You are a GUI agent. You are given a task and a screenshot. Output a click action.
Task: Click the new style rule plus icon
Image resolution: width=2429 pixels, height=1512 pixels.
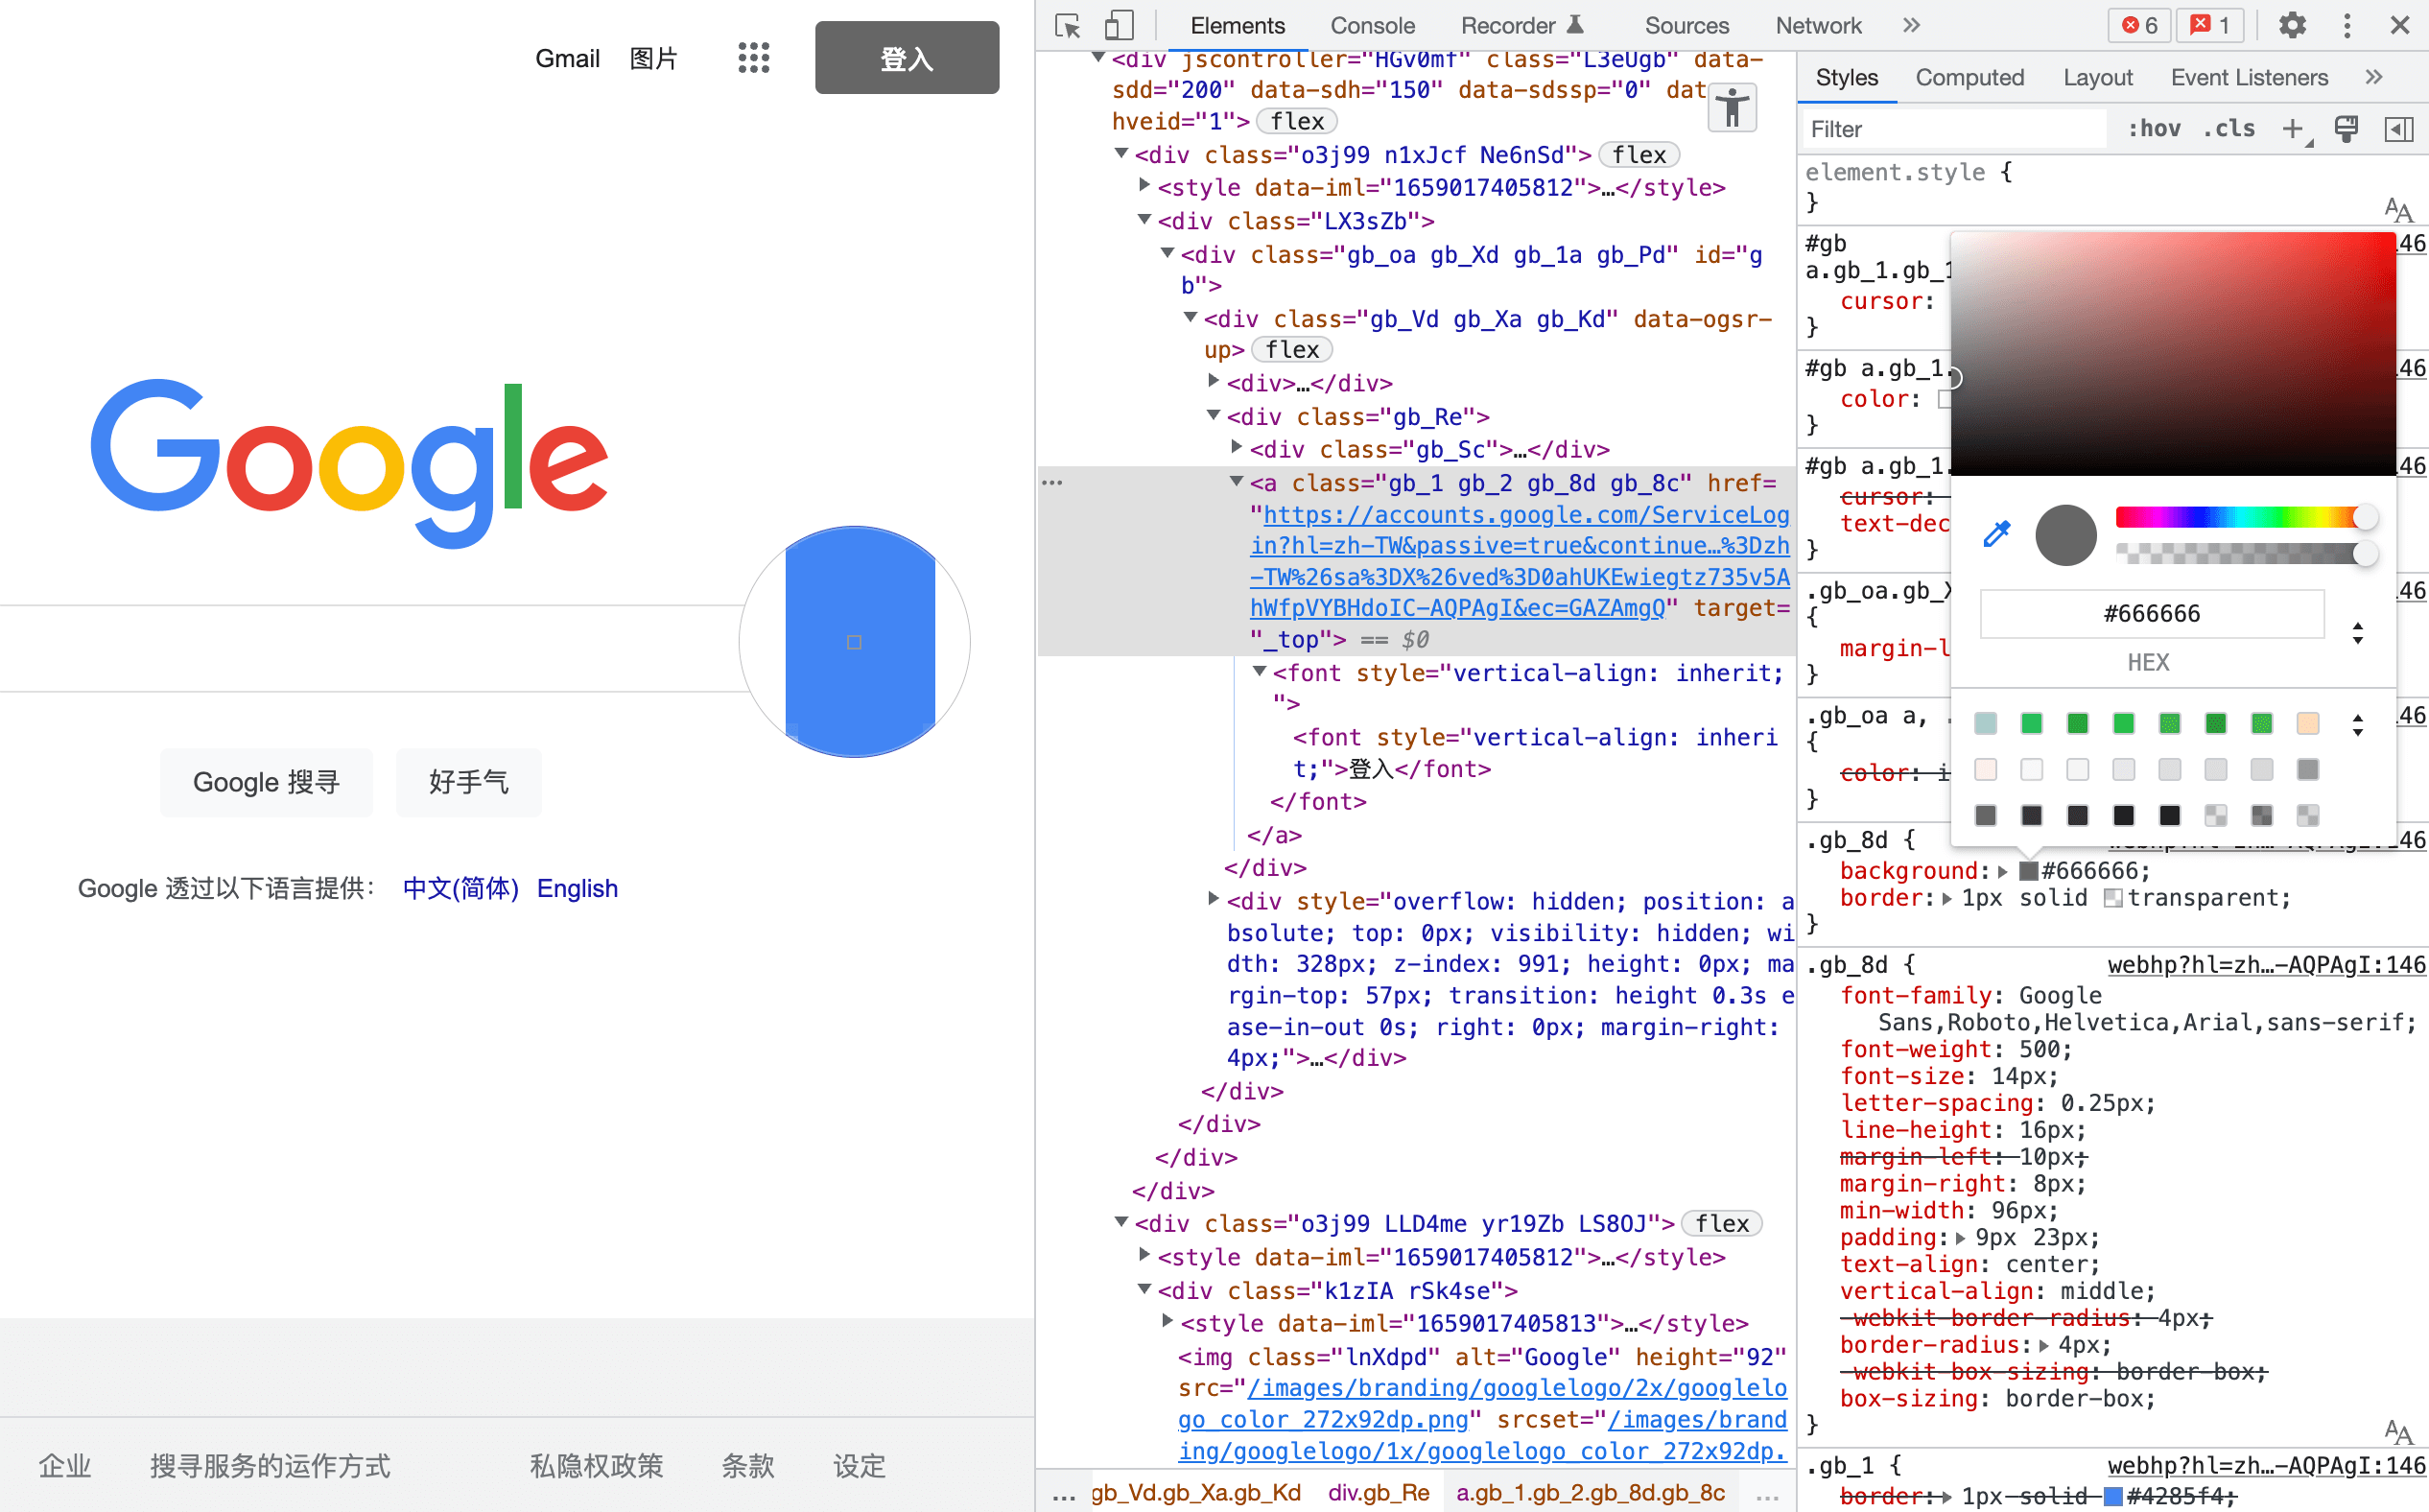click(2292, 129)
